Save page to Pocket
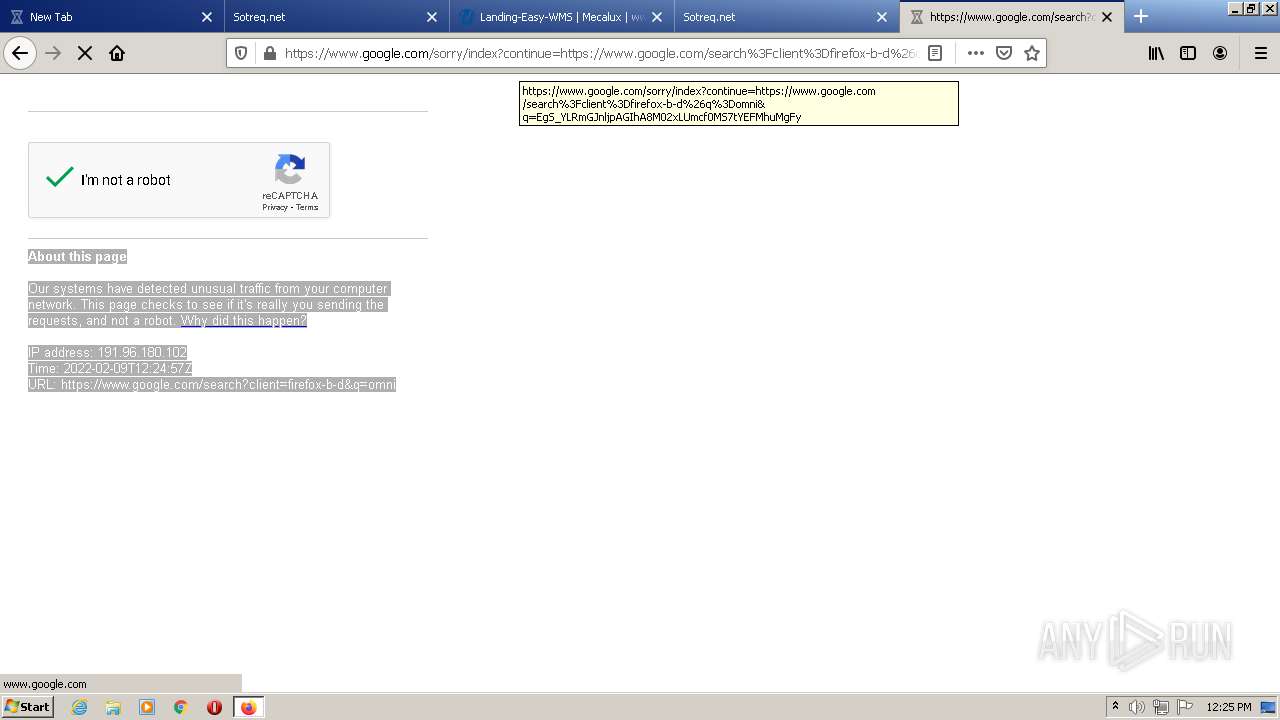The height and width of the screenshot is (720, 1280). point(1004,53)
